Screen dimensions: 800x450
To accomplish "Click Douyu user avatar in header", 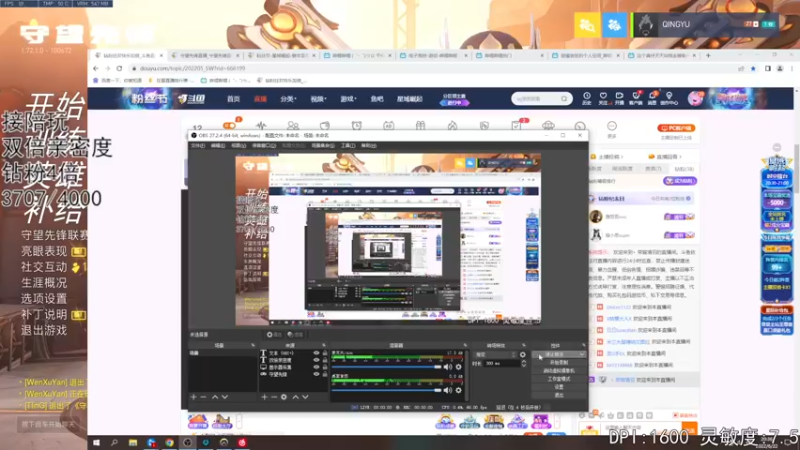I will (695, 98).
